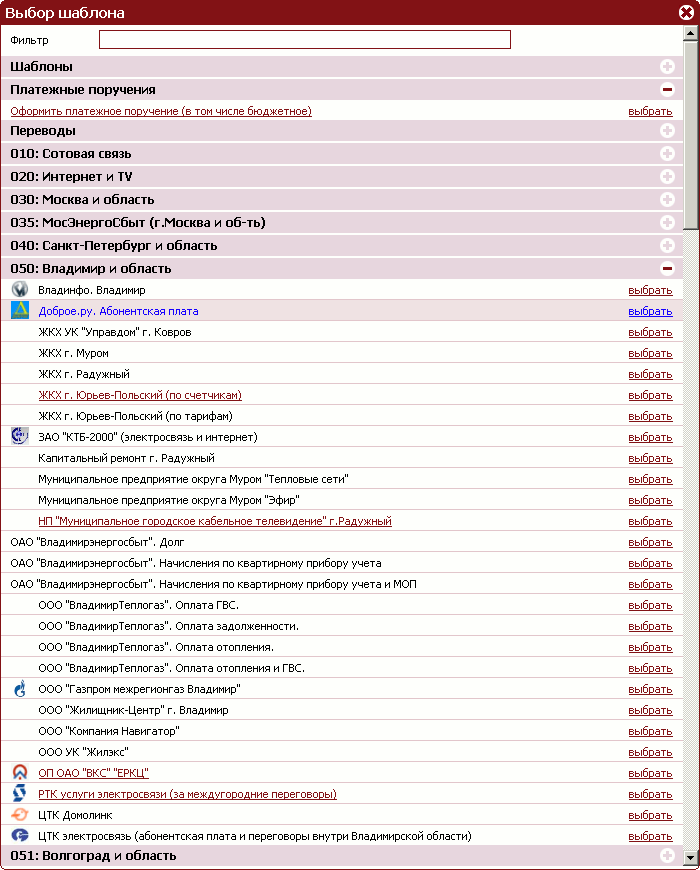Click the Владинфо. Владимир globe icon
This screenshot has width=700, height=870.
pos(20,289)
